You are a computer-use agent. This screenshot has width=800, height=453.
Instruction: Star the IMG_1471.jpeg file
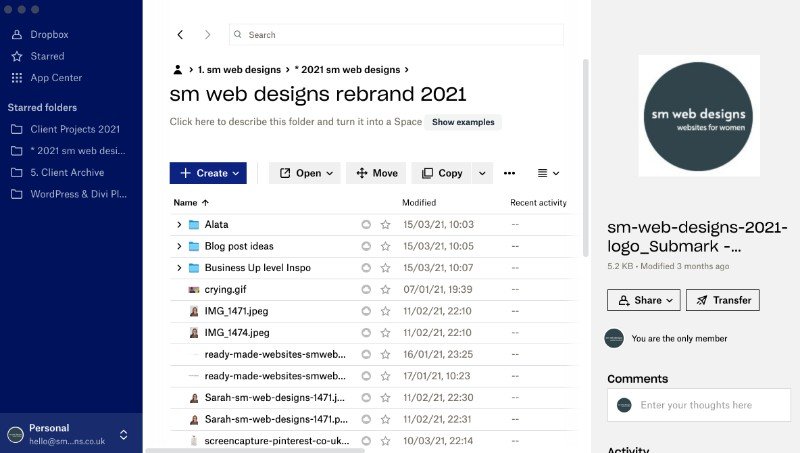pyautogui.click(x=385, y=311)
